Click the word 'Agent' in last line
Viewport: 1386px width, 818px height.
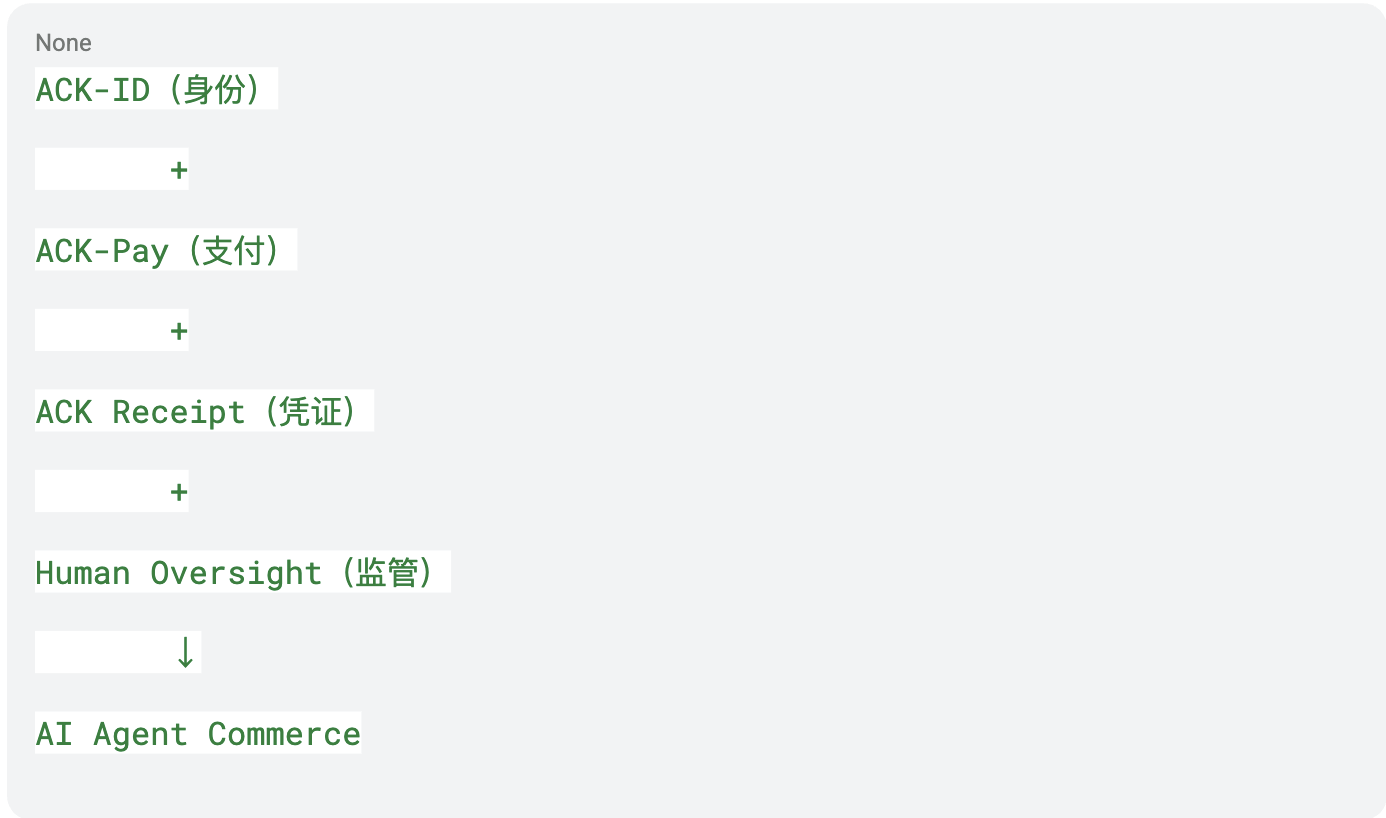pyautogui.click(x=141, y=735)
